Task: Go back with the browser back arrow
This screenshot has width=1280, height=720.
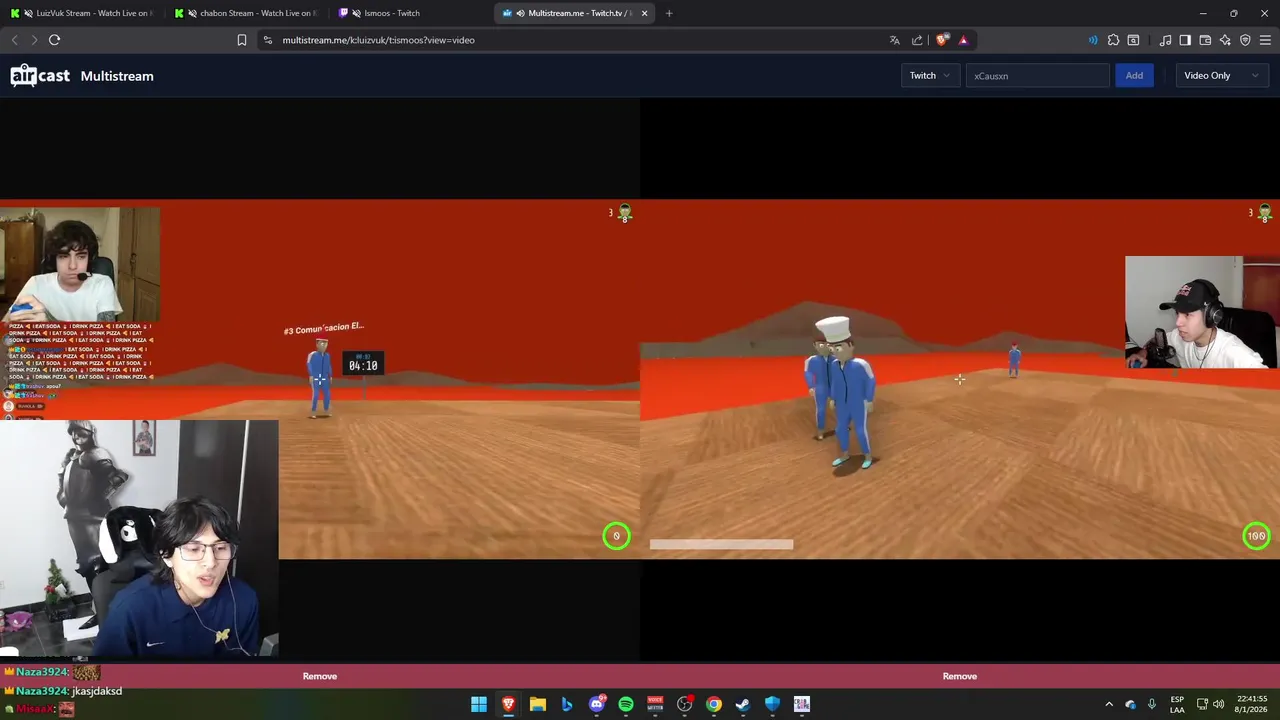Action: point(14,40)
